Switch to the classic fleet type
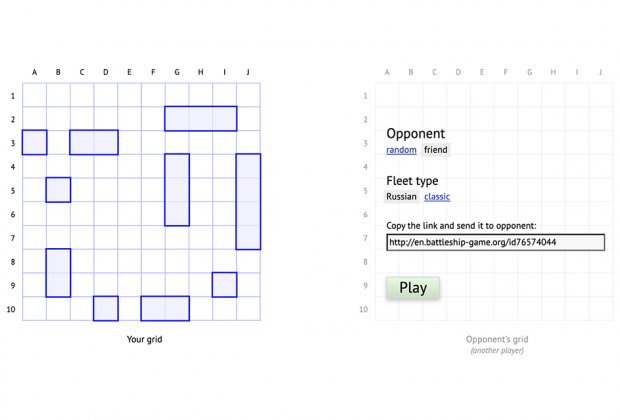Screen dimensions: 620x420 [437, 197]
